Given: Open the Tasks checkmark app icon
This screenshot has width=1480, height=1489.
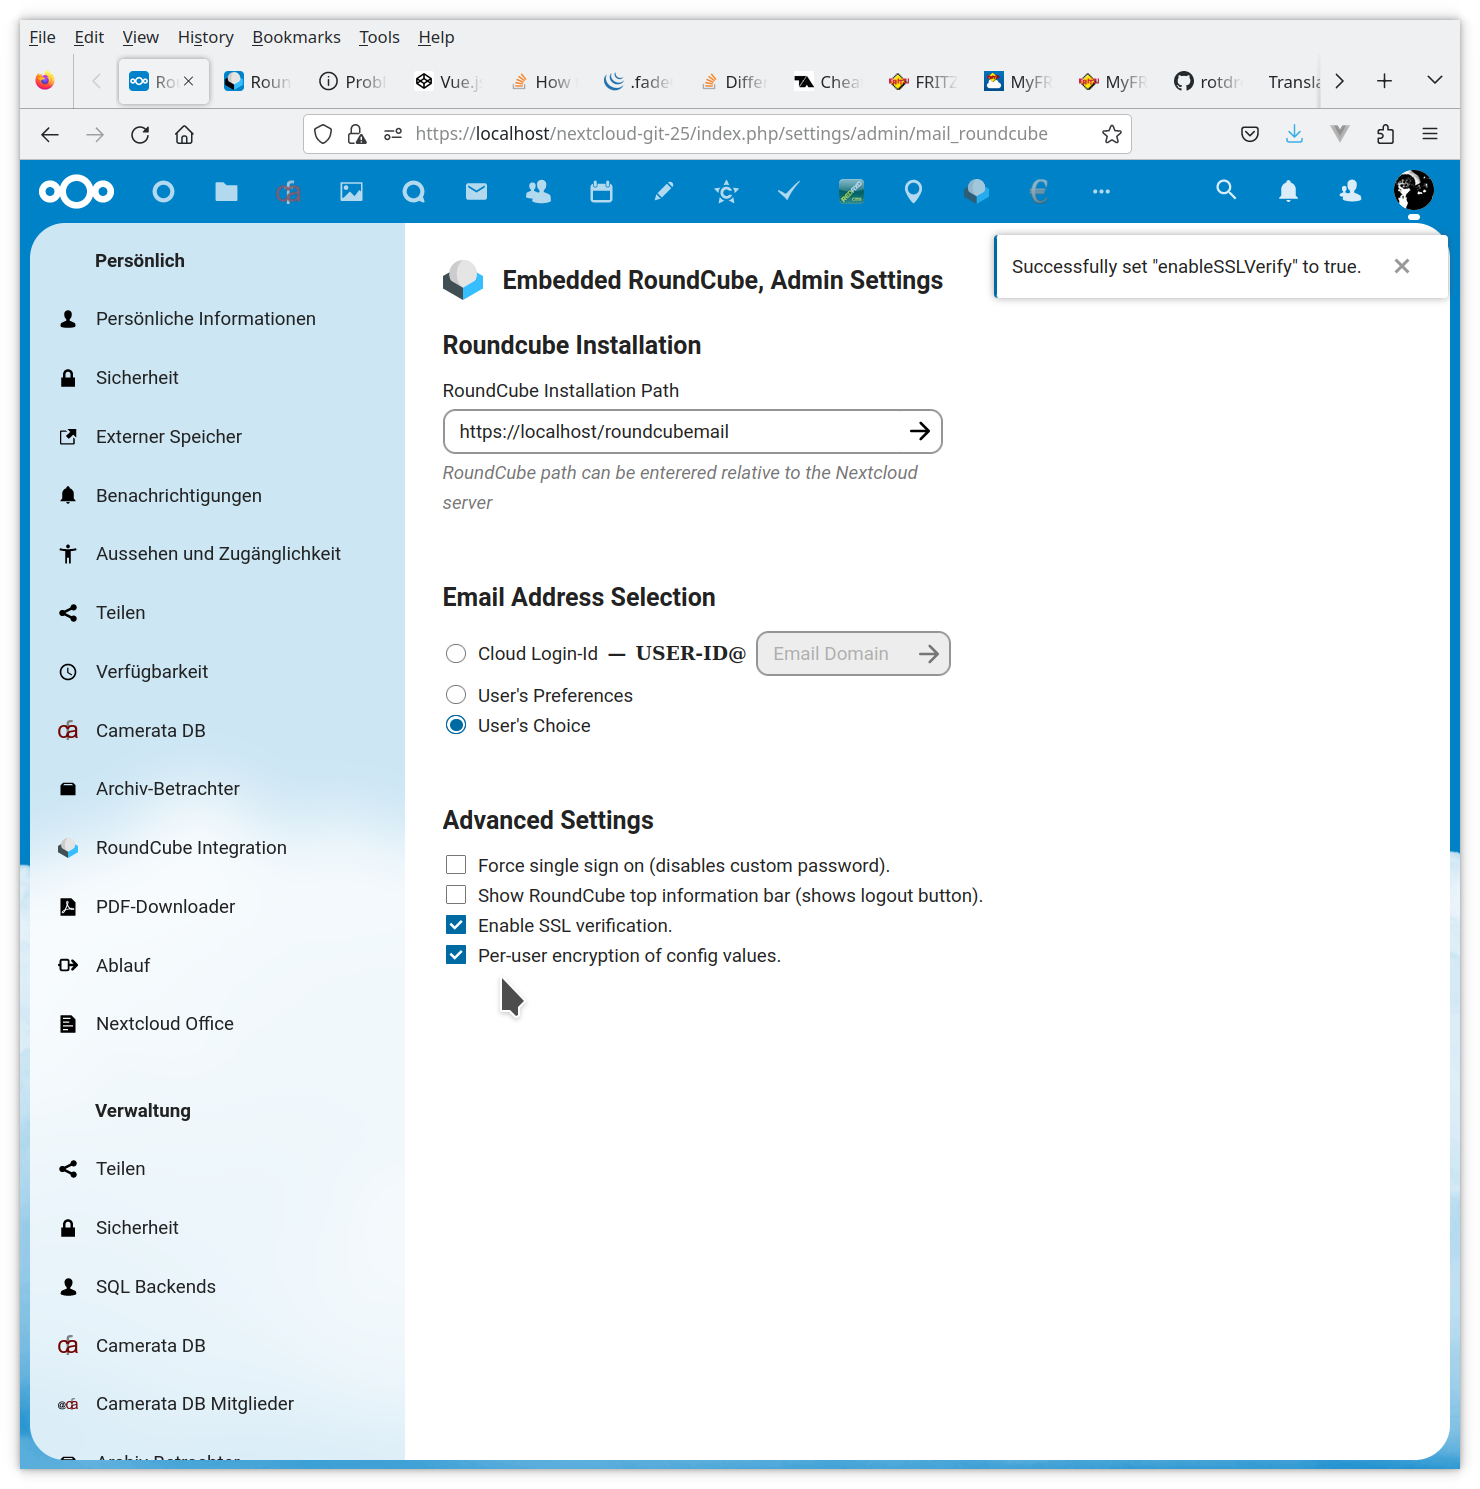Looking at the screenshot, I should coord(788,191).
